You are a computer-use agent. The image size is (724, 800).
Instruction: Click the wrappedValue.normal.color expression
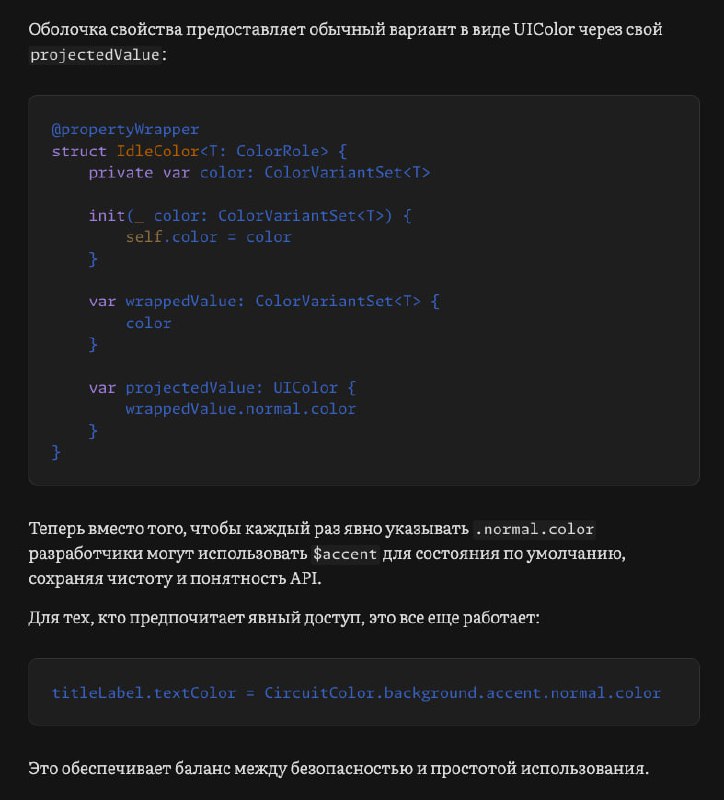point(241,409)
